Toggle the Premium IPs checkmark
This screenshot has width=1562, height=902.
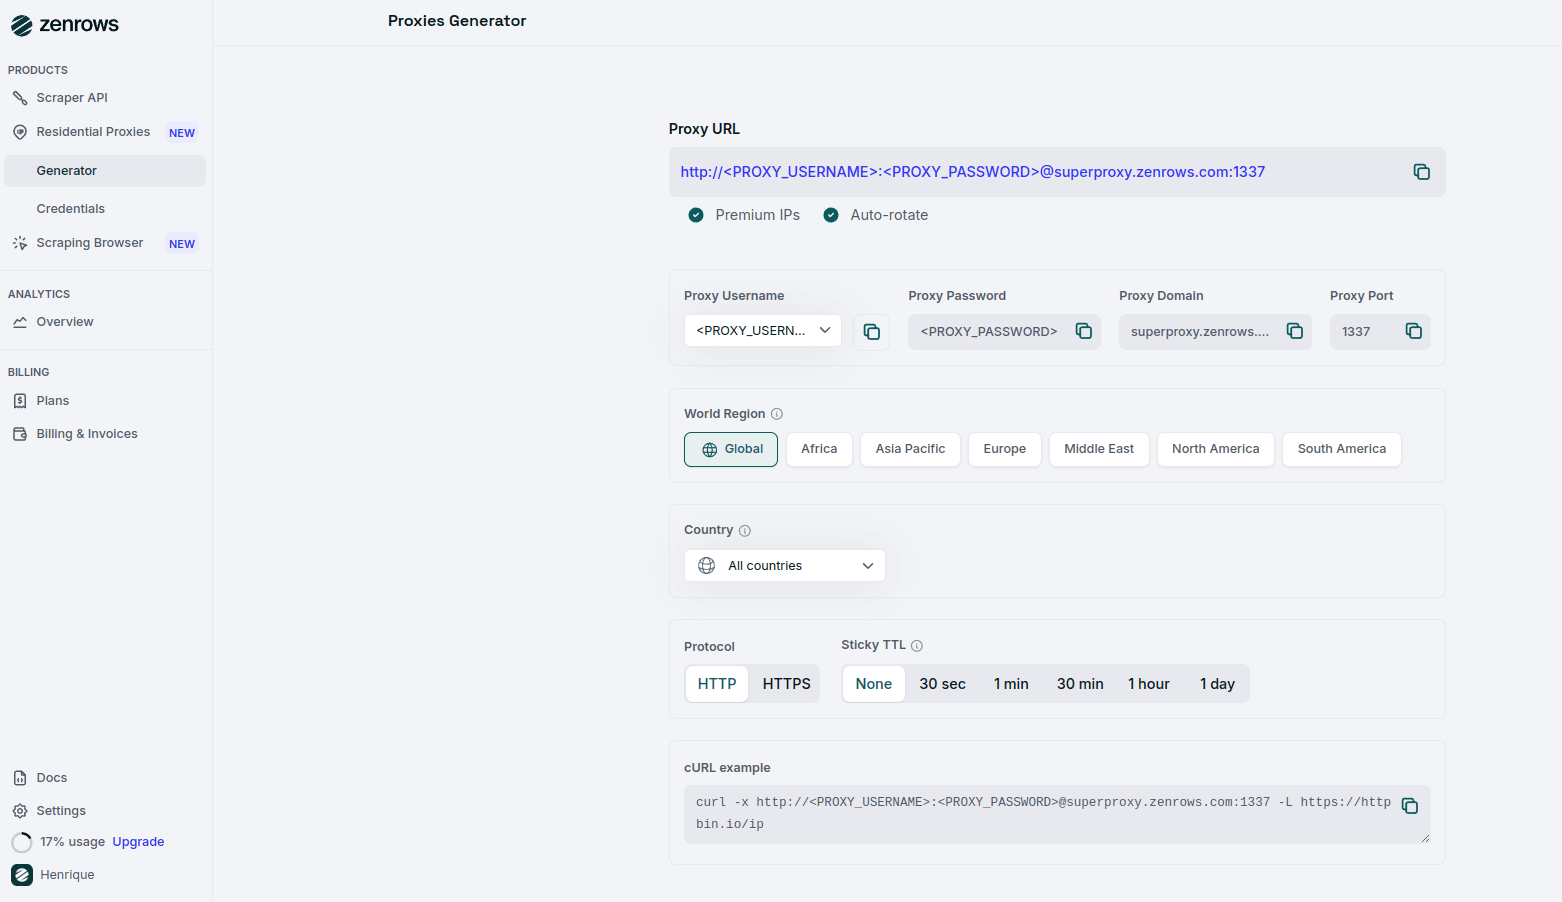point(696,215)
